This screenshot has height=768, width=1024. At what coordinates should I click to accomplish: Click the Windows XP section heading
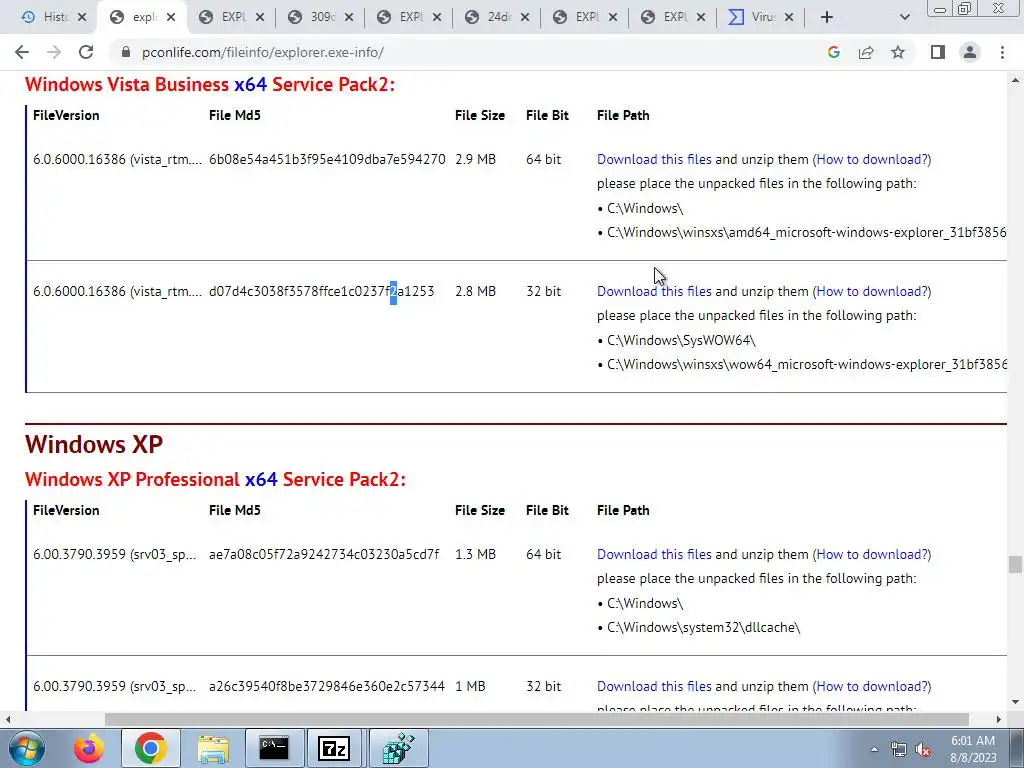(93, 444)
